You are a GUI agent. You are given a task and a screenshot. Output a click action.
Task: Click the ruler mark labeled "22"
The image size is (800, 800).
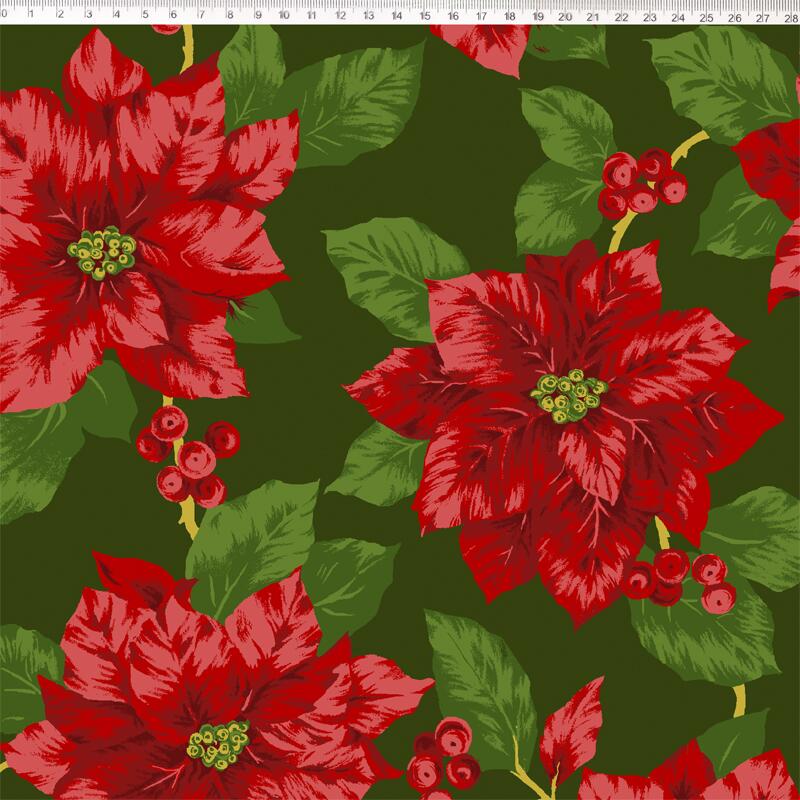click(x=621, y=17)
